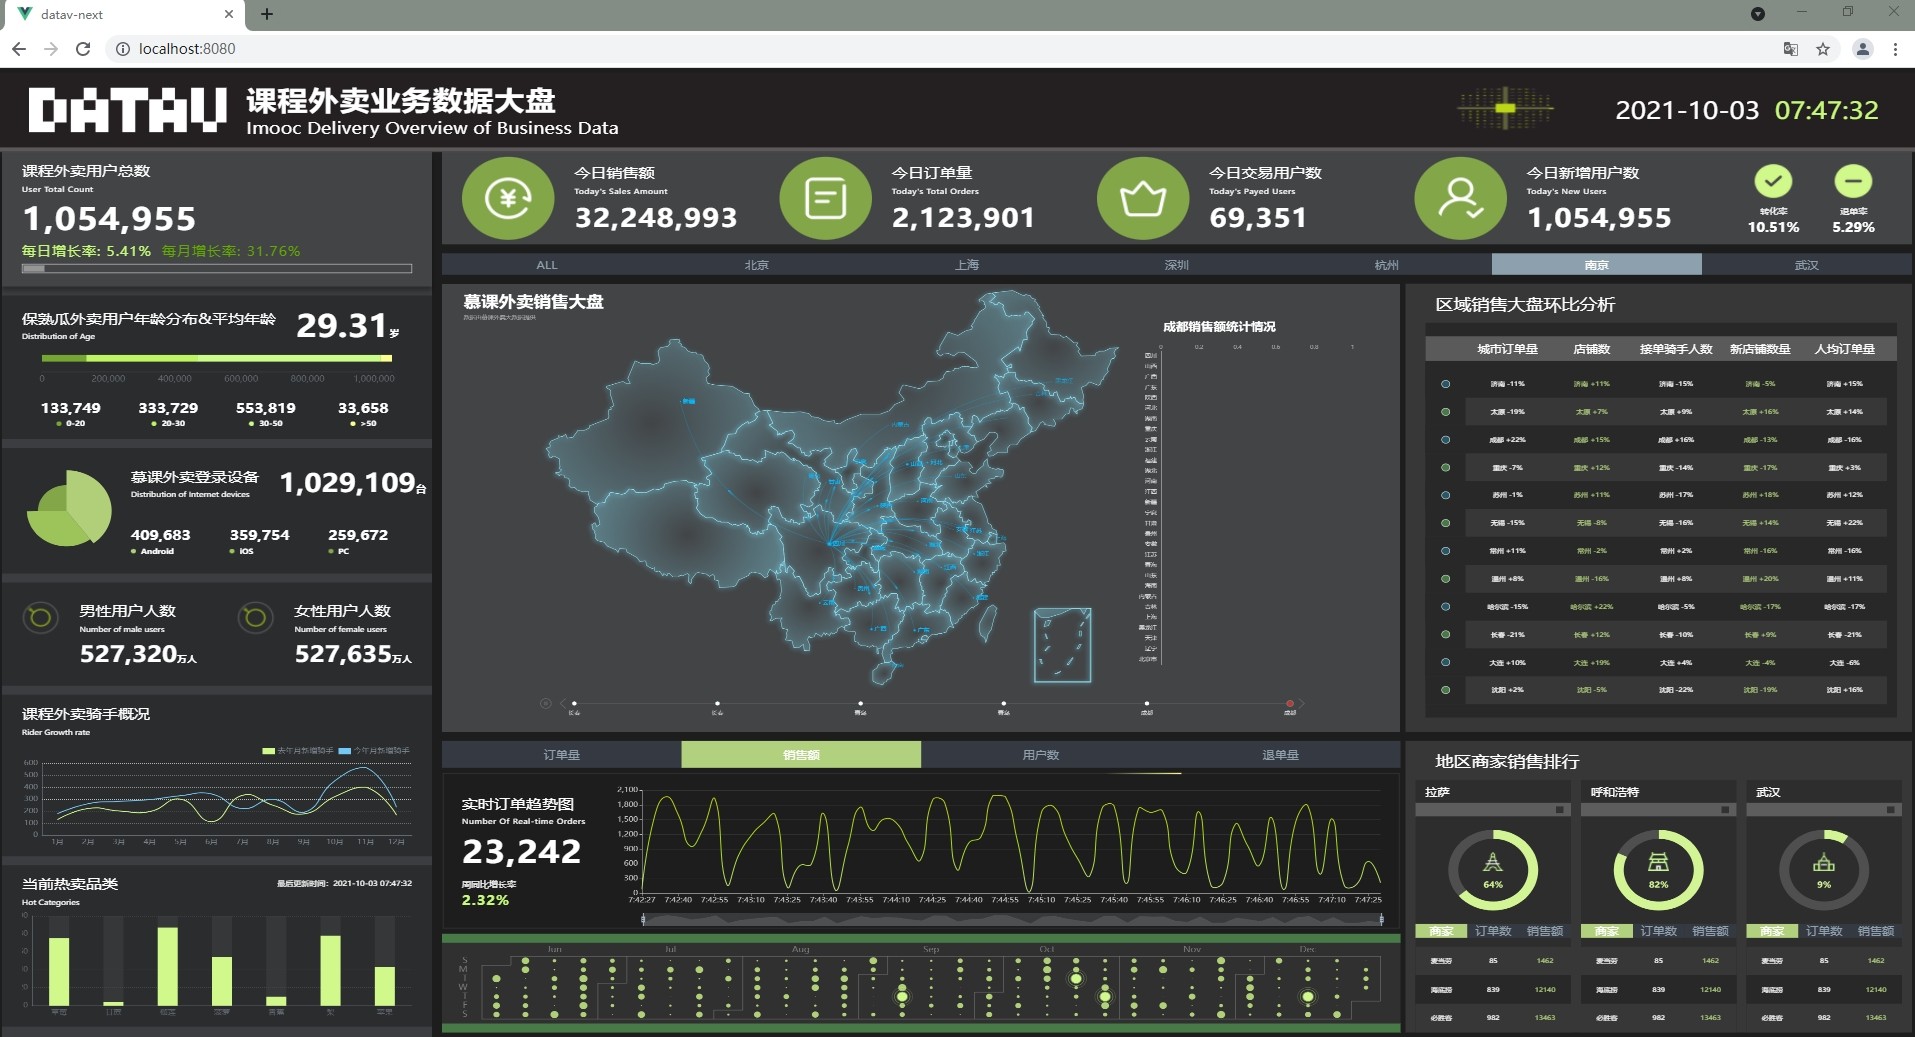Click the right handle of the trend chart zoom slider
1915x1037 pixels.
pos(1381,919)
